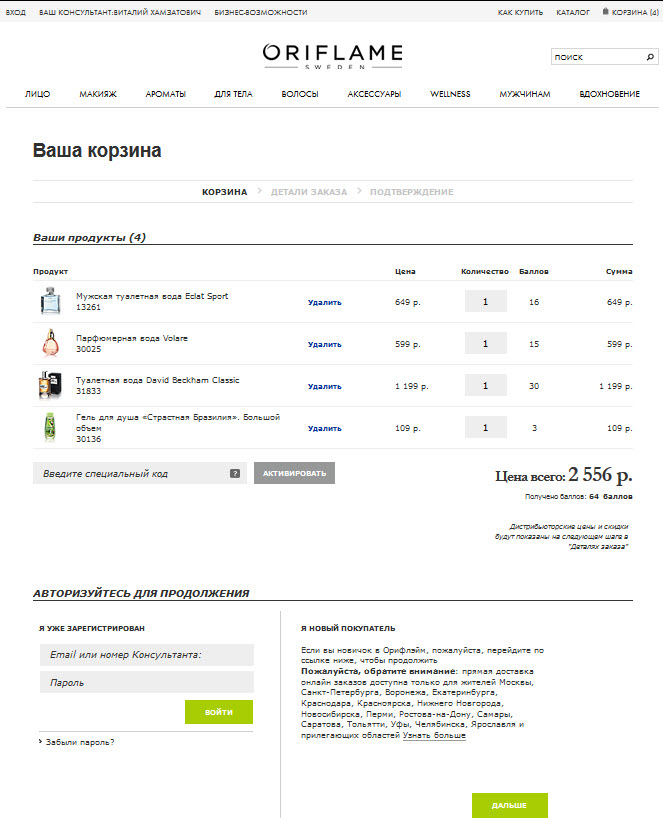This screenshot has height=822, width=663.
Task: Open the cart bag icon in header
Action: point(605,11)
